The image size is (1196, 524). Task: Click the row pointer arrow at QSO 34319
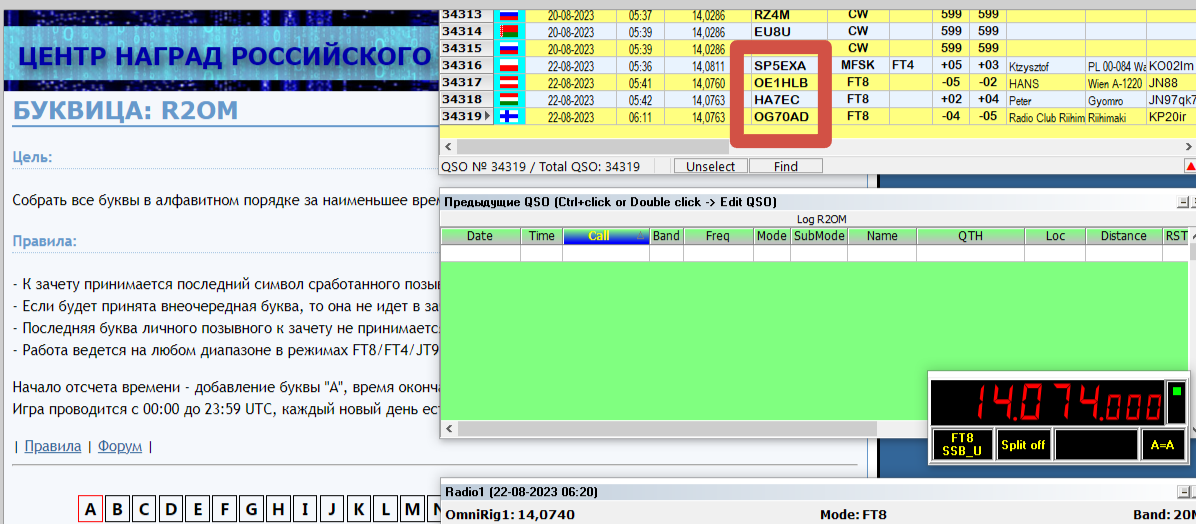point(489,117)
